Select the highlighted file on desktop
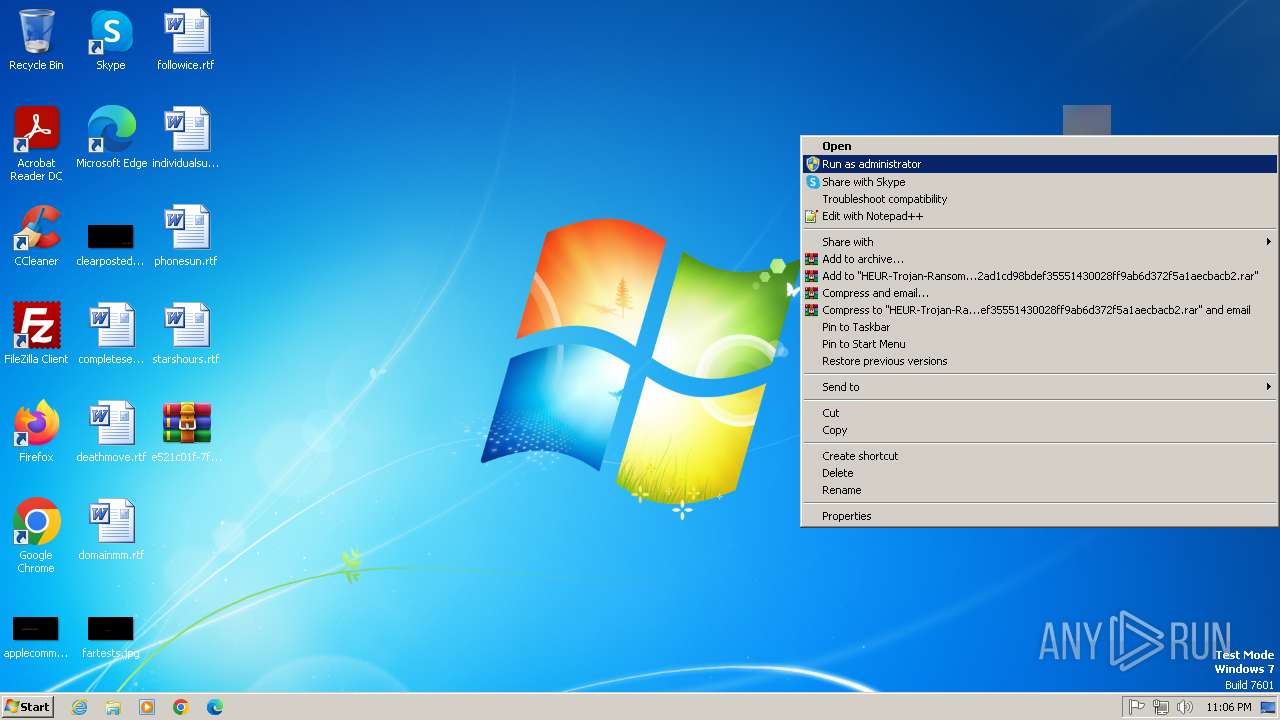Image resolution: width=1280 pixels, height=720 pixels. click(1087, 120)
